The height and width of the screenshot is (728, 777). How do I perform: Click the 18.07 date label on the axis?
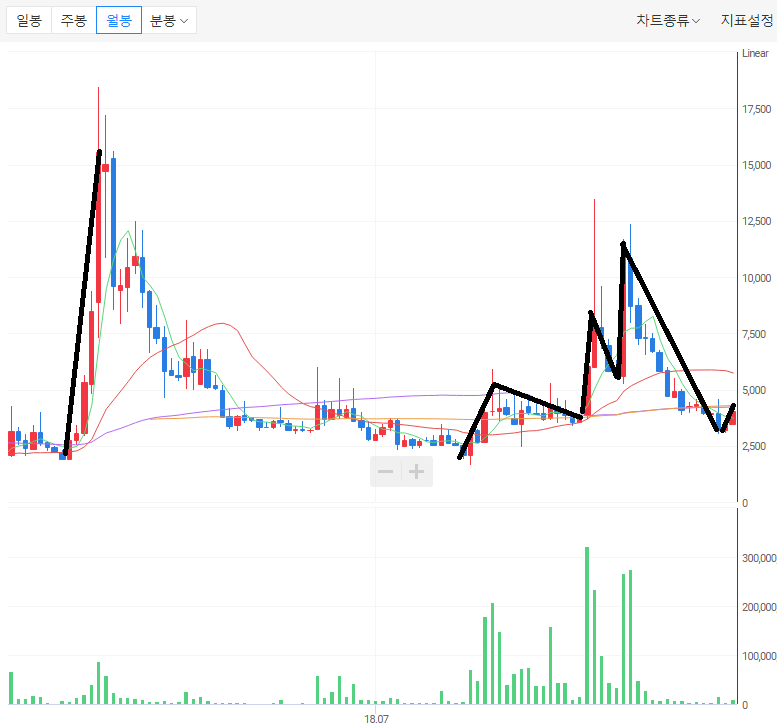click(376, 719)
